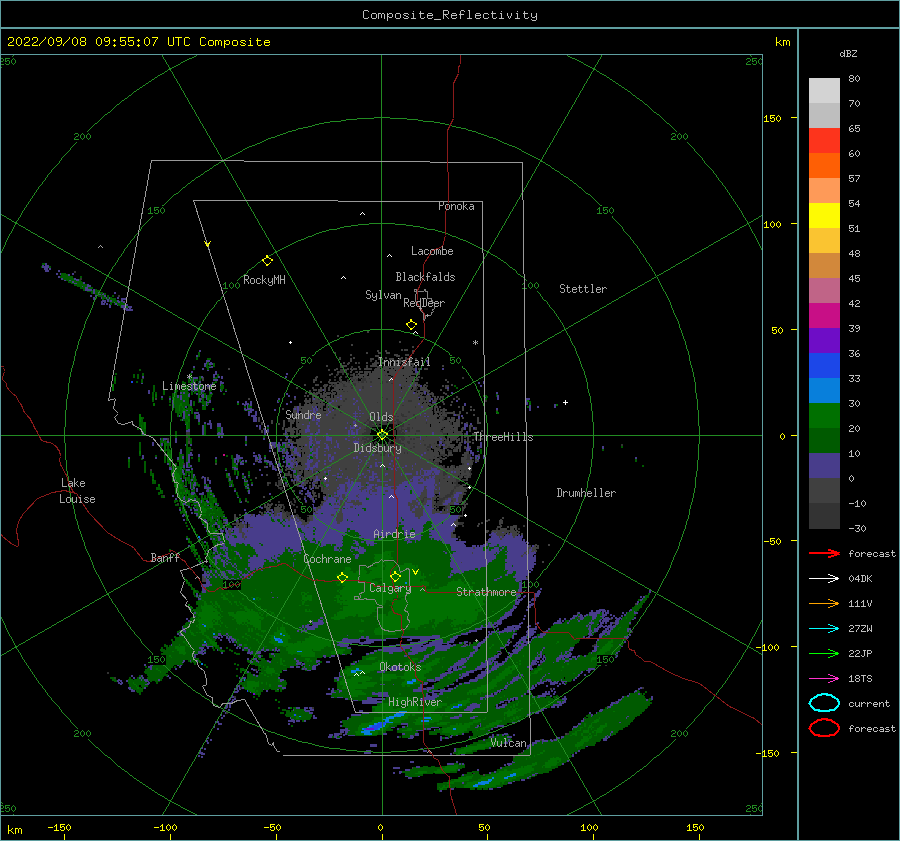
Task: Click the cyan current ellipse icon
Action: [x=824, y=703]
